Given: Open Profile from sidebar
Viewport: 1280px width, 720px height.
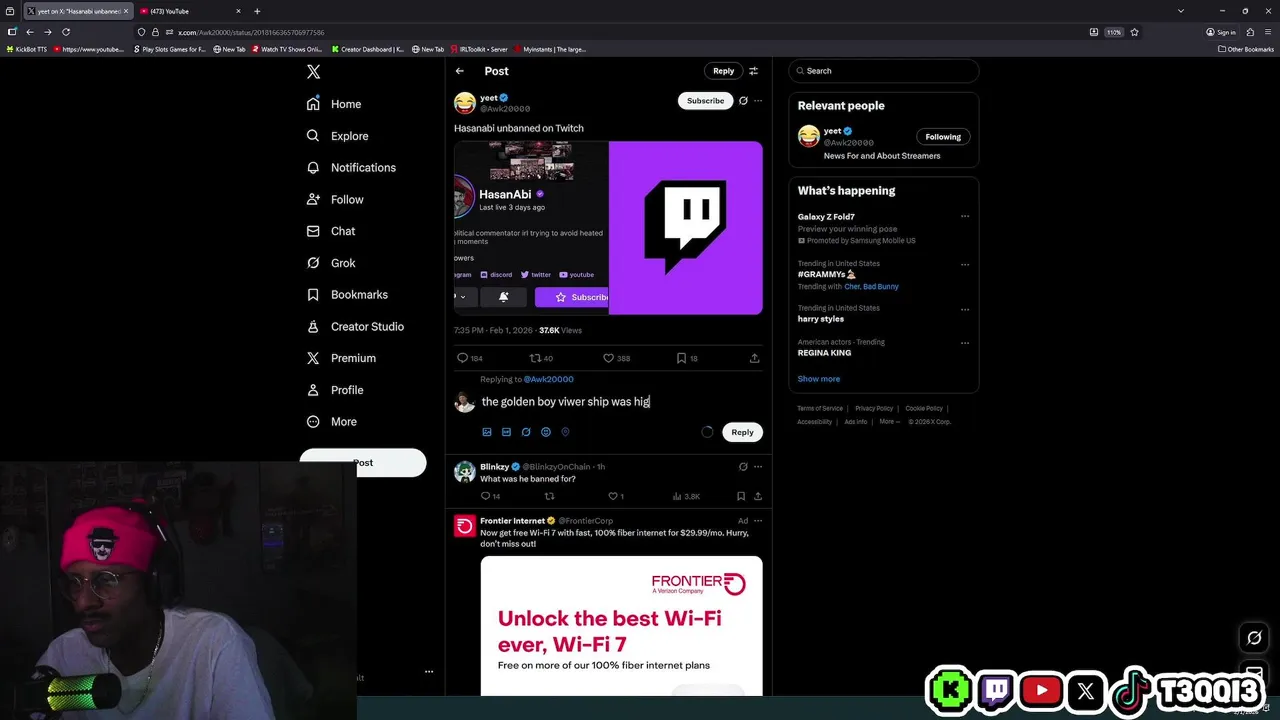Looking at the screenshot, I should pyautogui.click(x=334, y=390).
